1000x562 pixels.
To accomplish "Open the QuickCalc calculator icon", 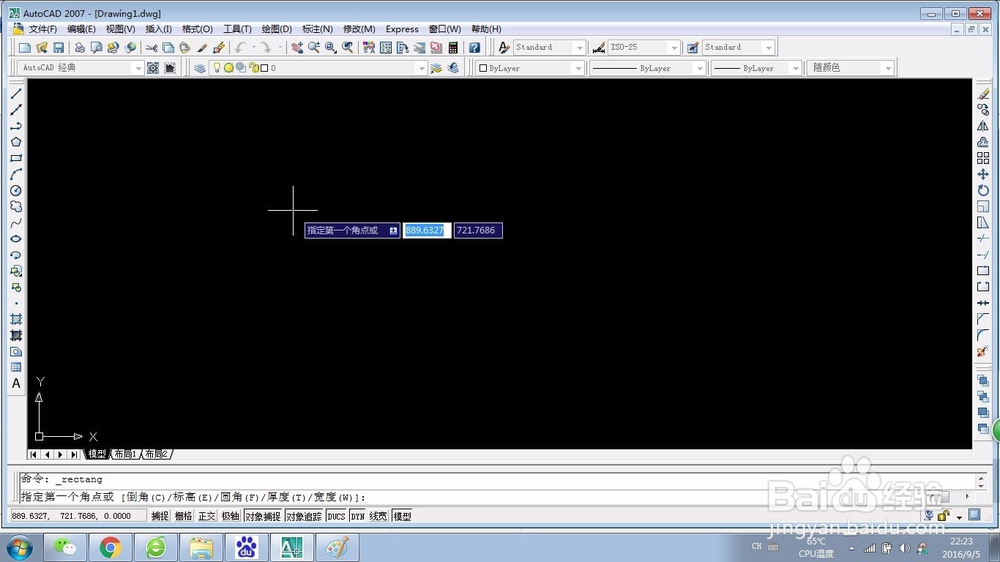I will [453, 47].
